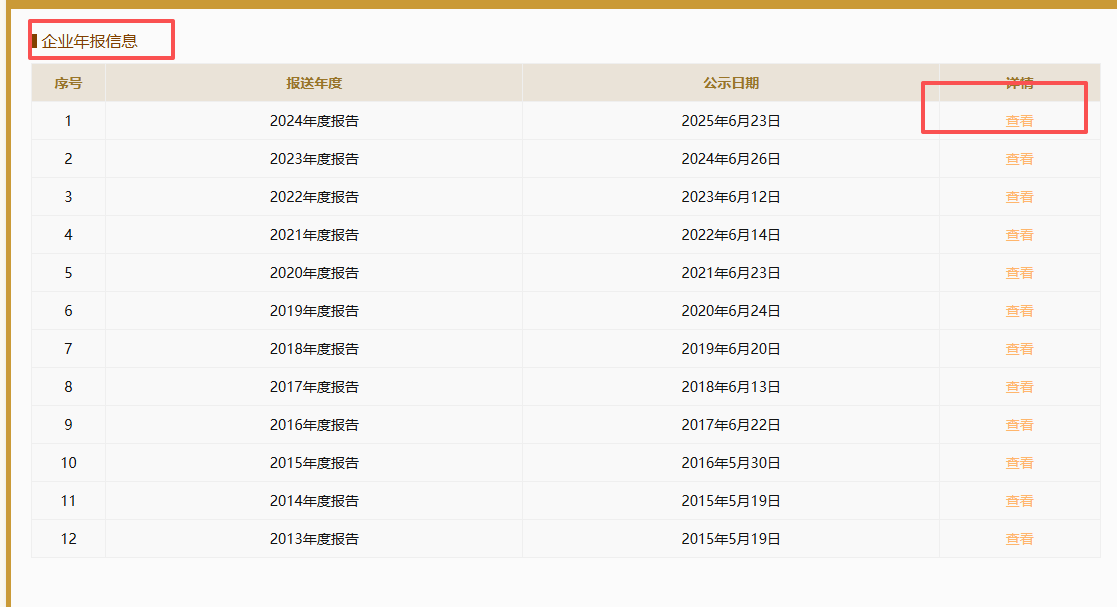Viewport: 1117px width, 607px height.
Task: Open 查看 link for 2024年度报告
Action: (x=1019, y=121)
